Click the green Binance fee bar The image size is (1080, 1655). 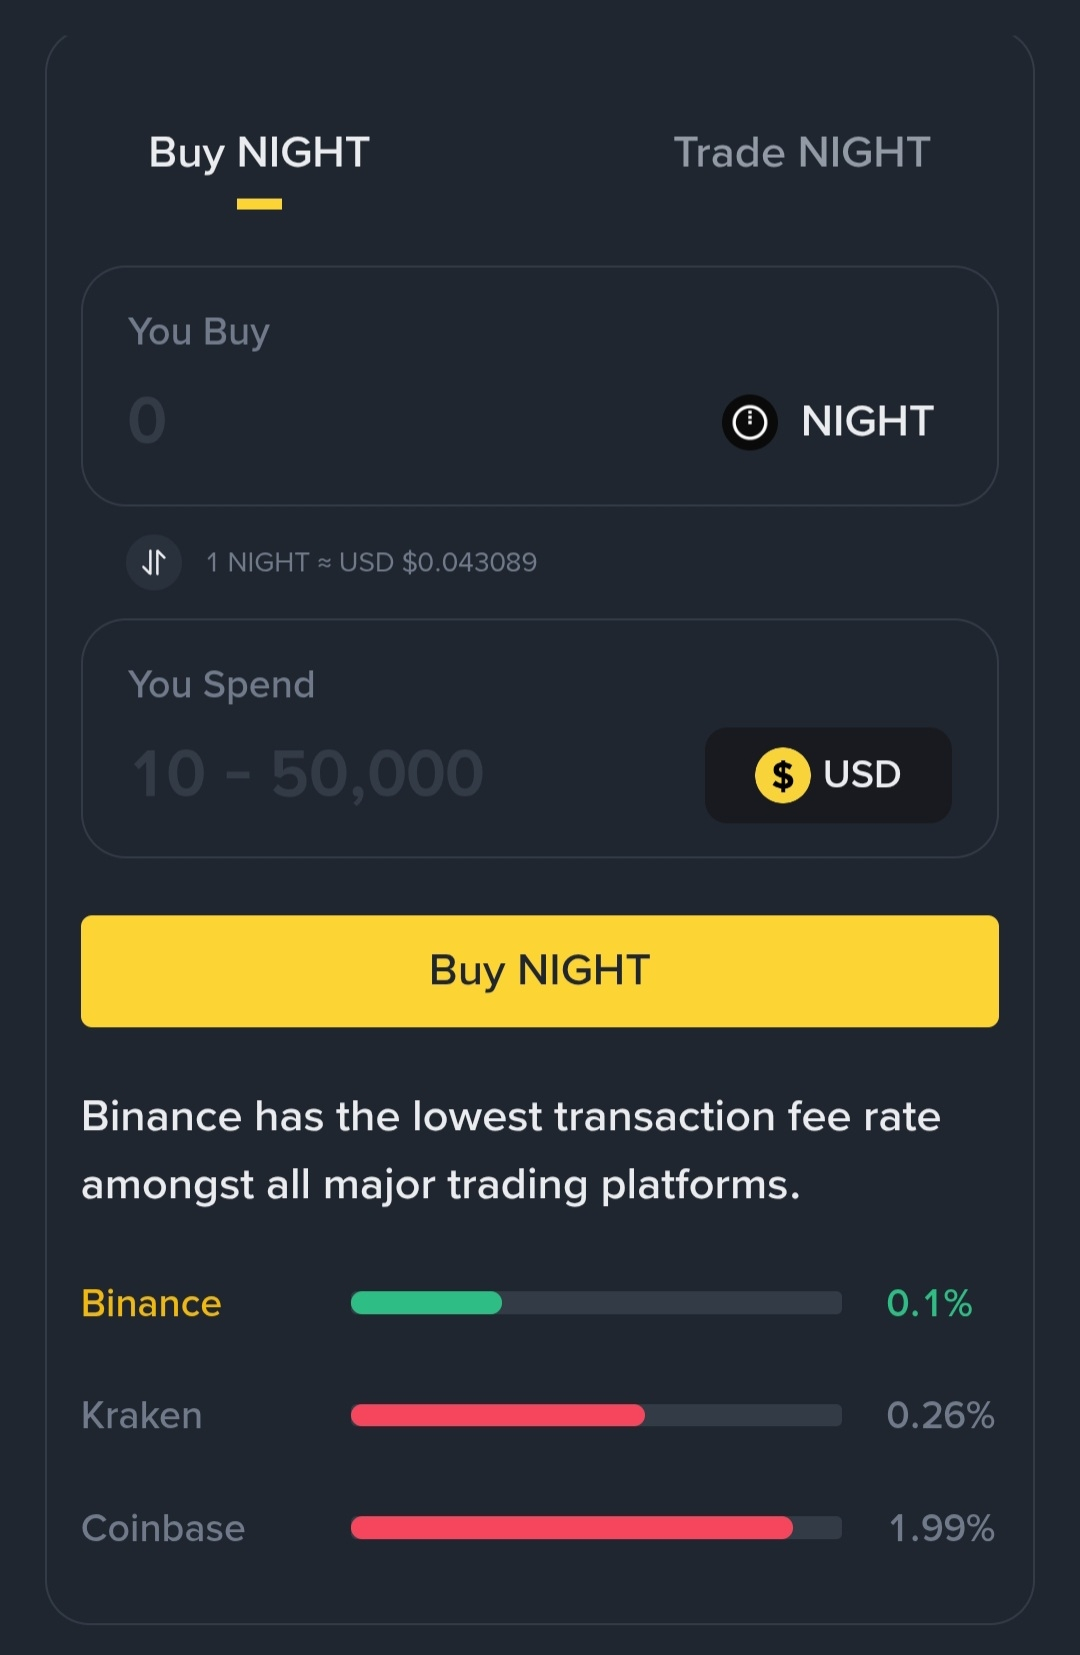click(x=426, y=1303)
